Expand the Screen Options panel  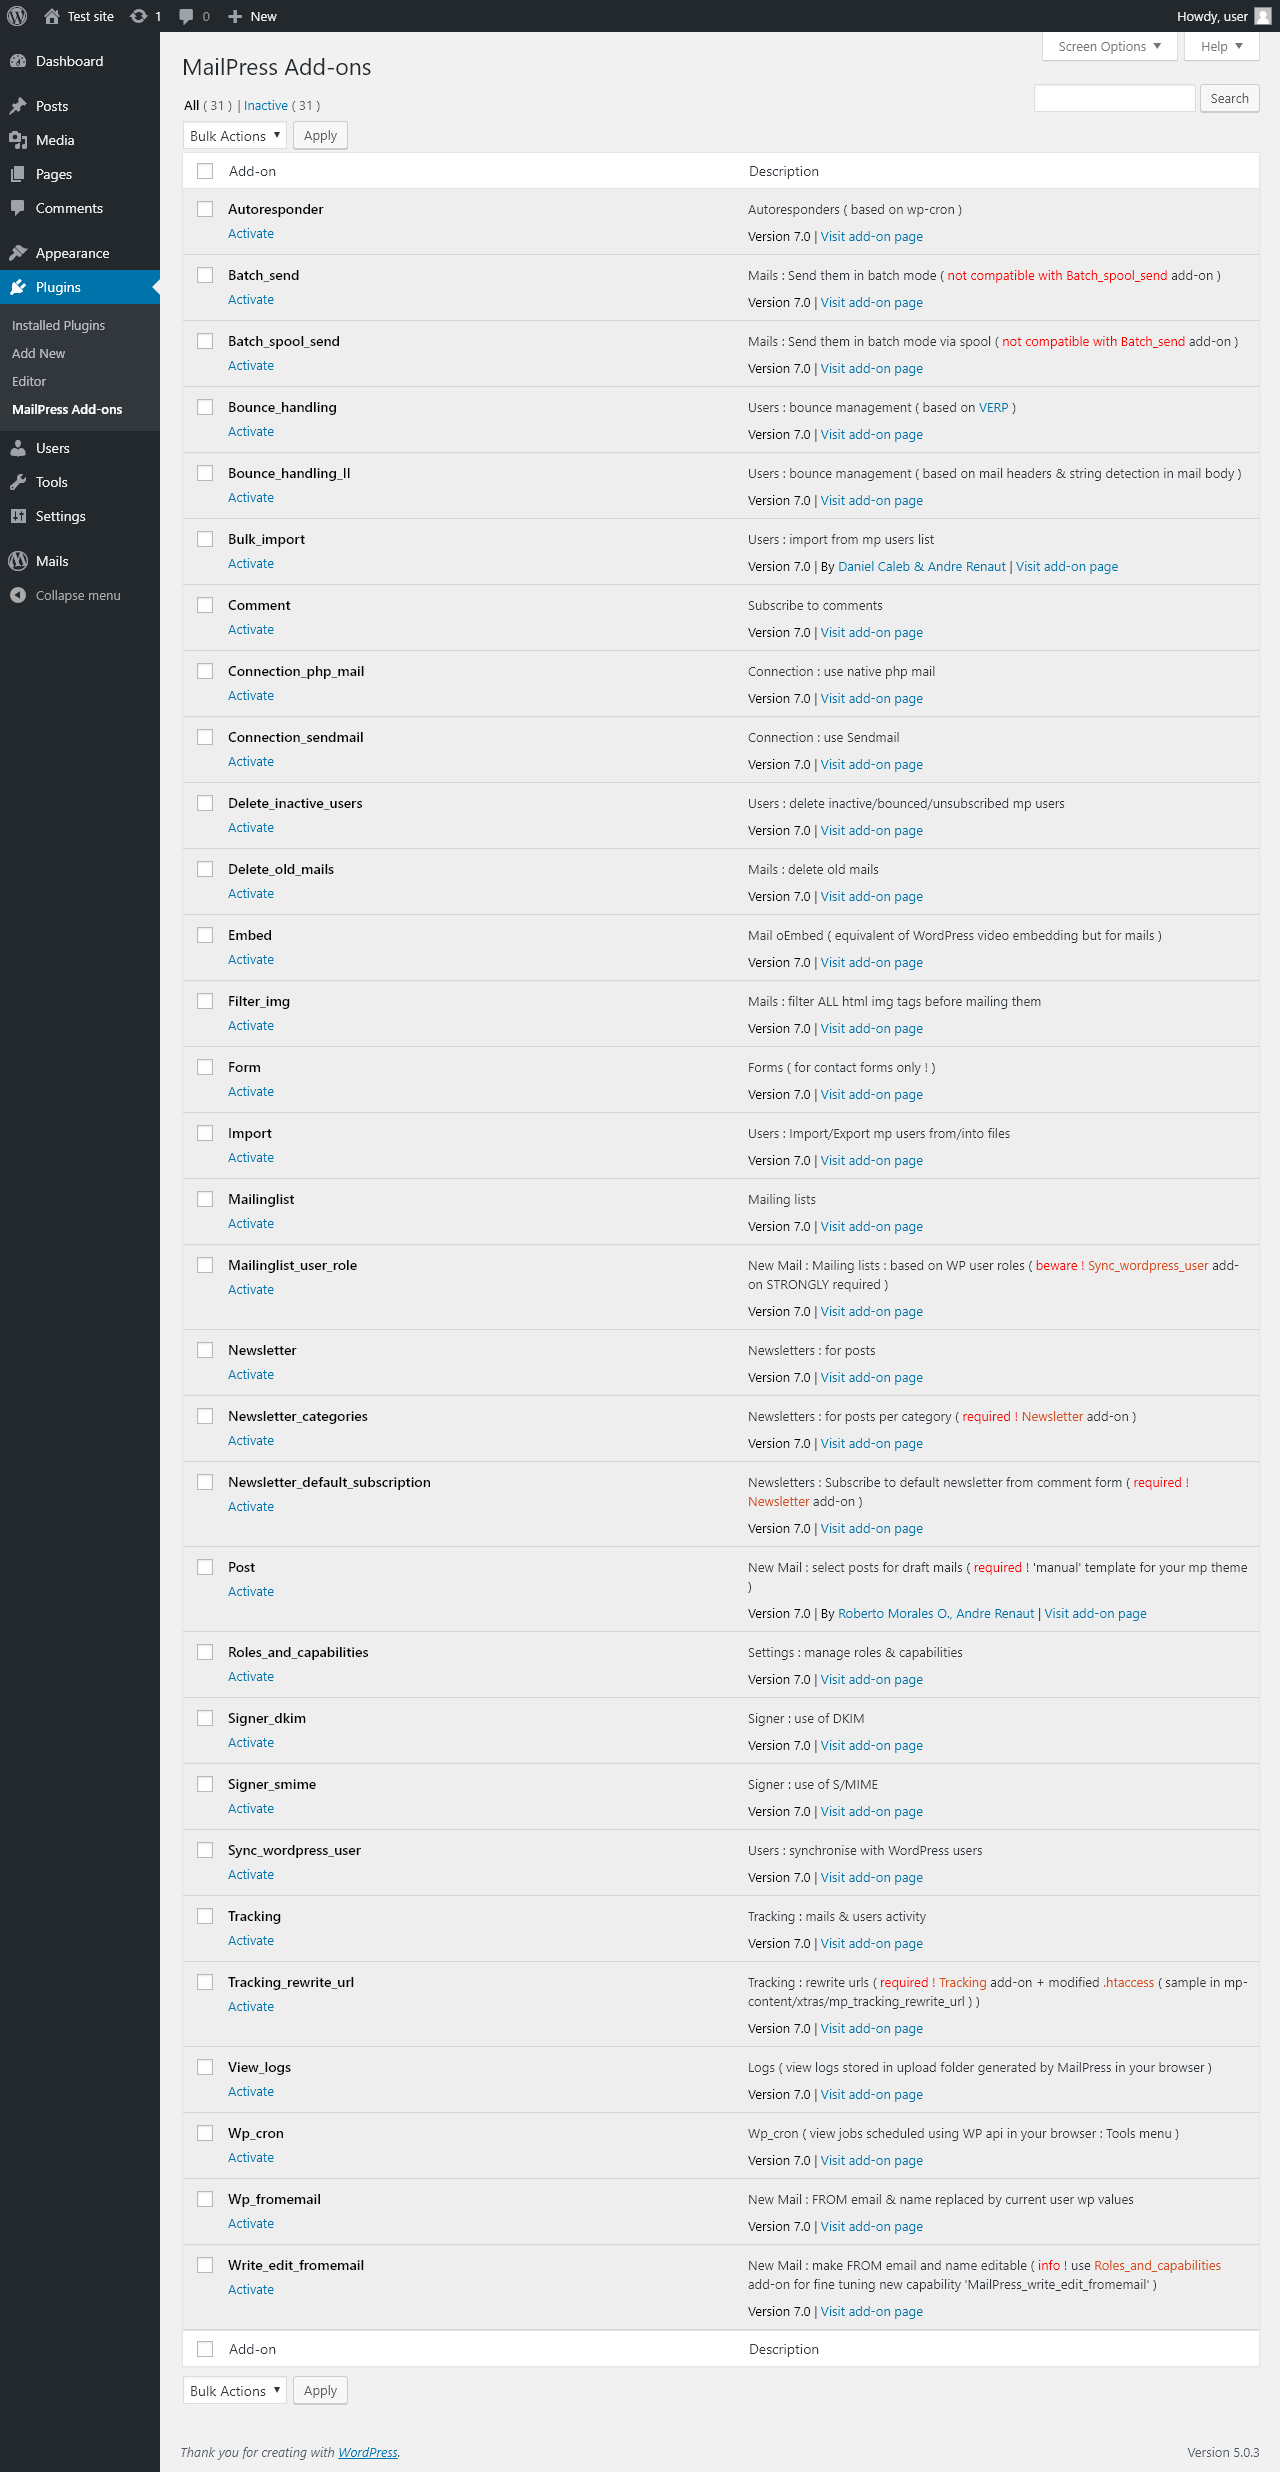1110,47
